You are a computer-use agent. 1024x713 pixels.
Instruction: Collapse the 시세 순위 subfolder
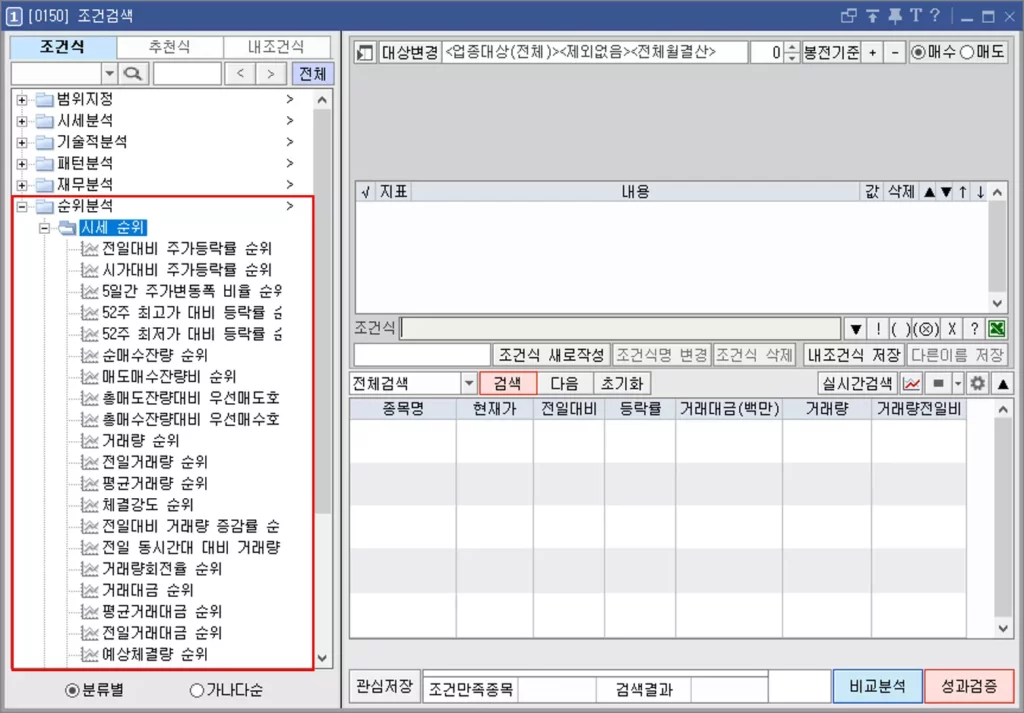click(x=44, y=228)
